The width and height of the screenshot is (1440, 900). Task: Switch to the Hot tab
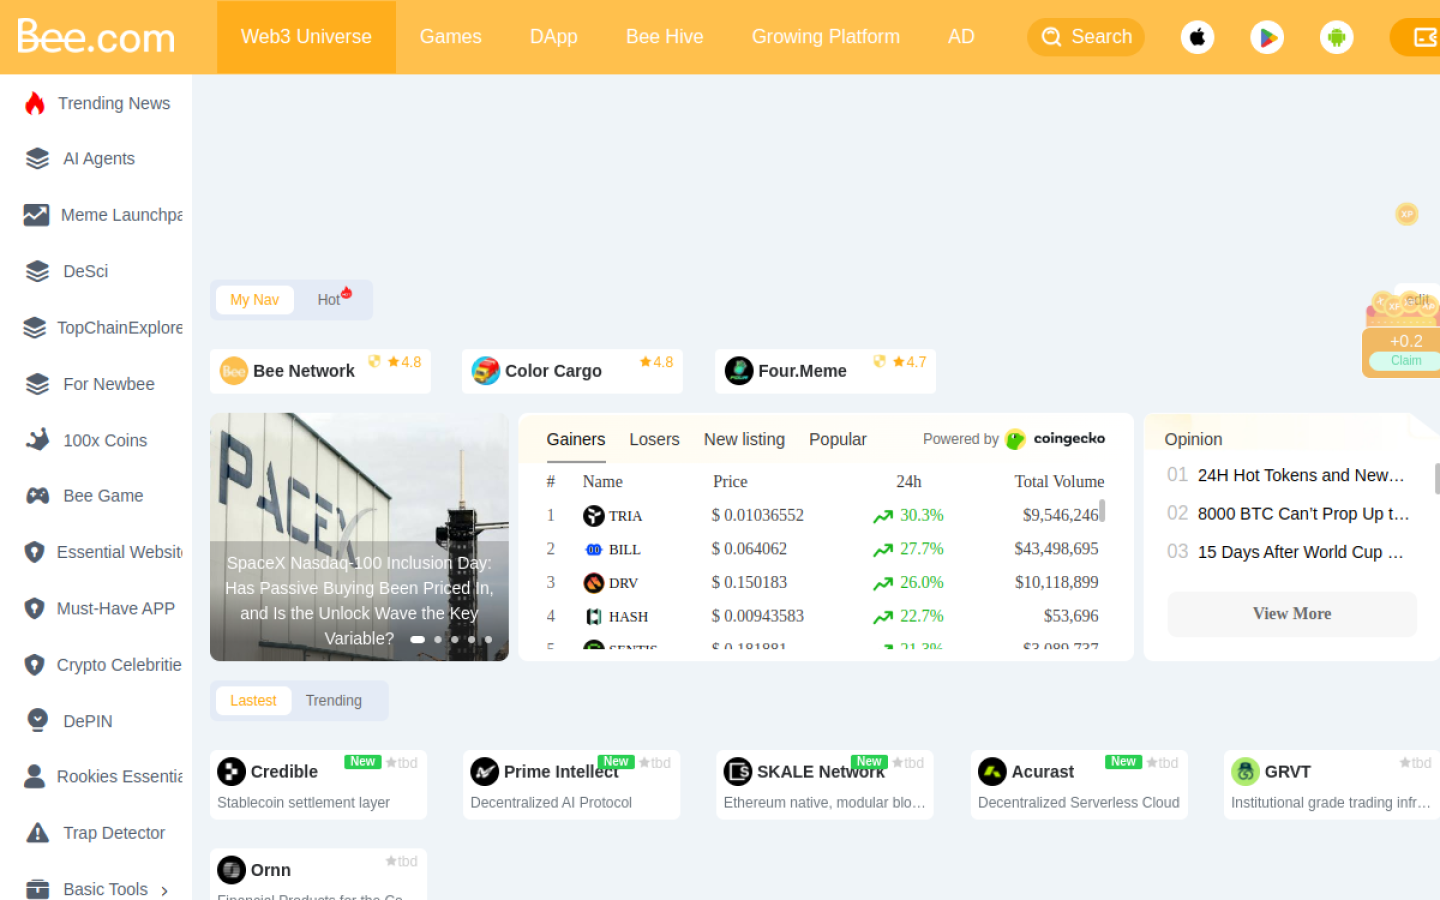[x=331, y=300]
